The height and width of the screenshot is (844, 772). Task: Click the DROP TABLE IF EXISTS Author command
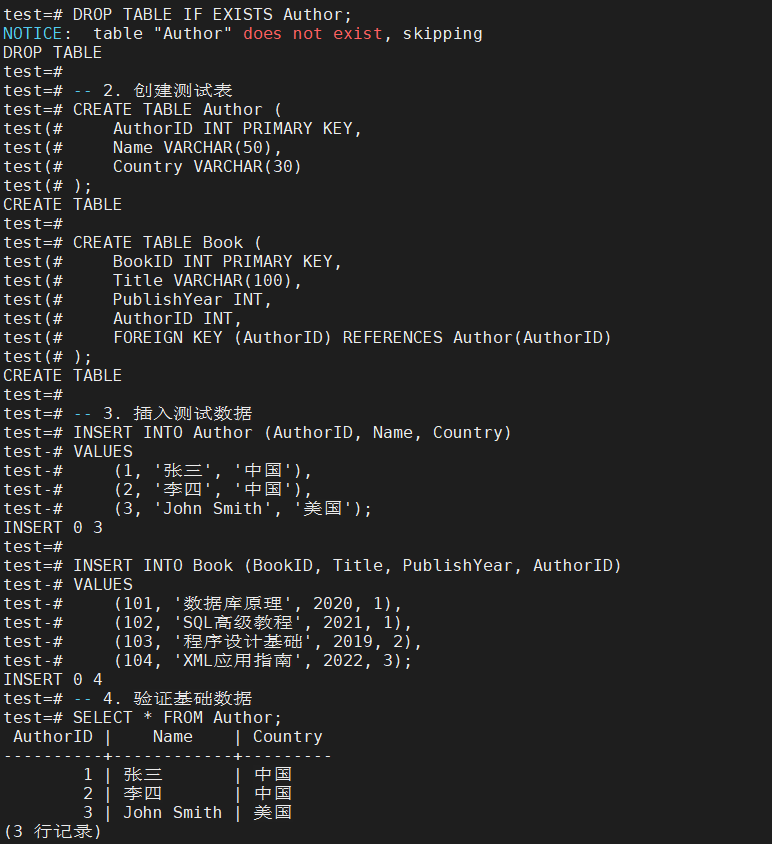pos(212,15)
